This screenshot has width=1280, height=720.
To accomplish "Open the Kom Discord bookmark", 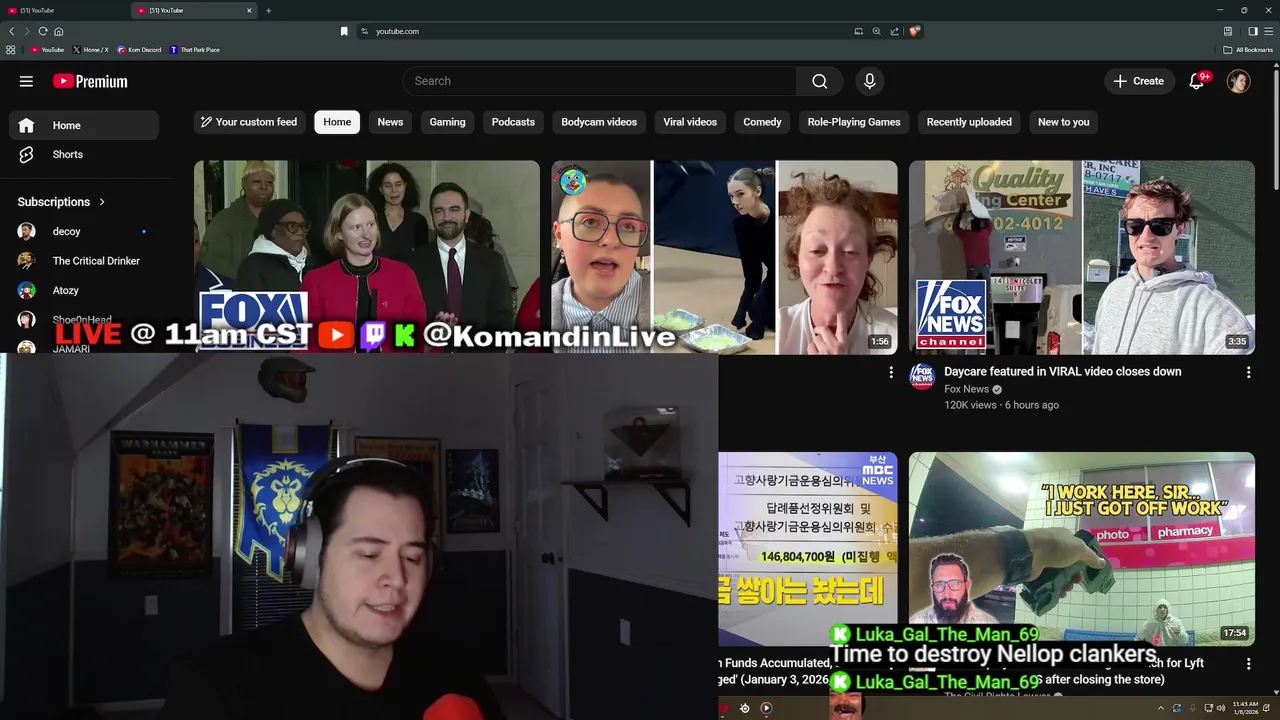I will click(x=139, y=50).
